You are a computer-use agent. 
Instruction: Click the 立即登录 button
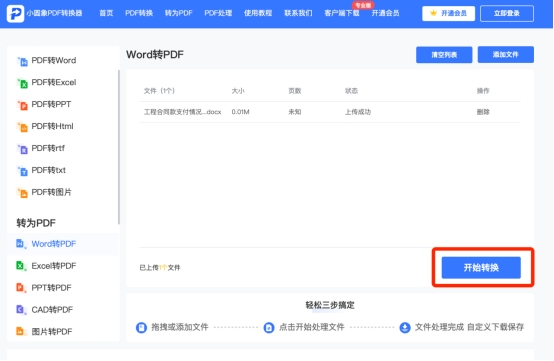click(507, 13)
